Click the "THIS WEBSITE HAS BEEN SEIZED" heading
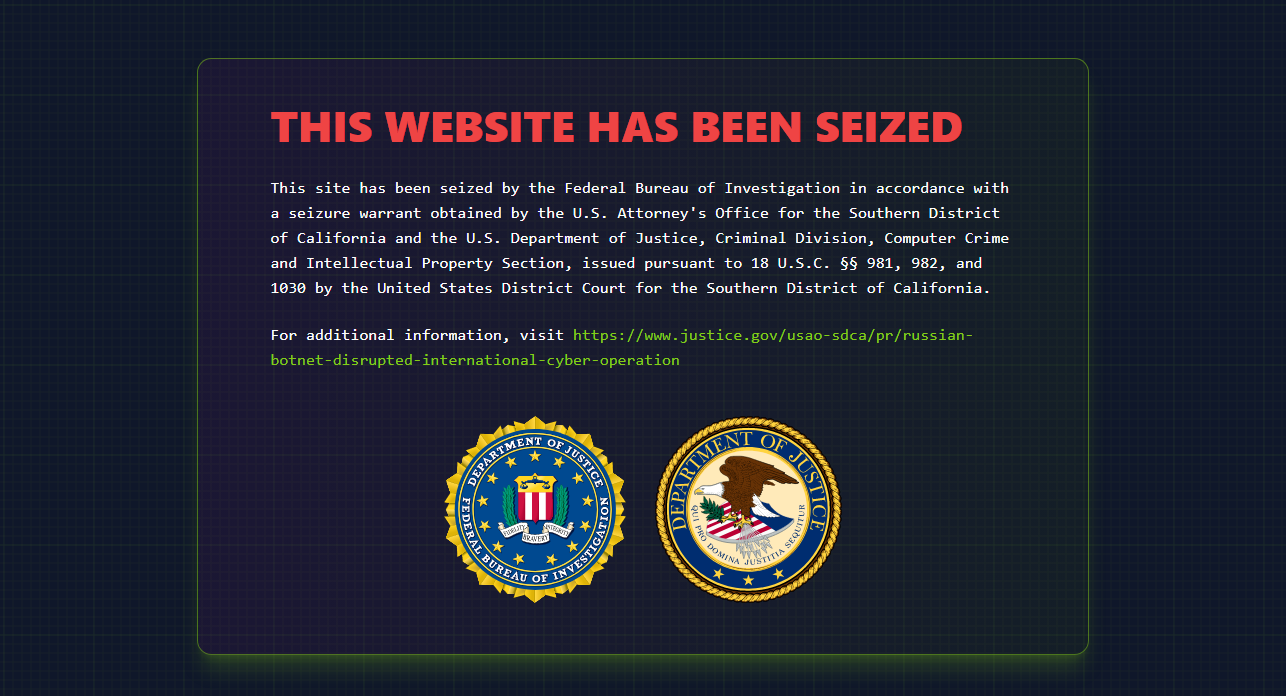 point(616,127)
